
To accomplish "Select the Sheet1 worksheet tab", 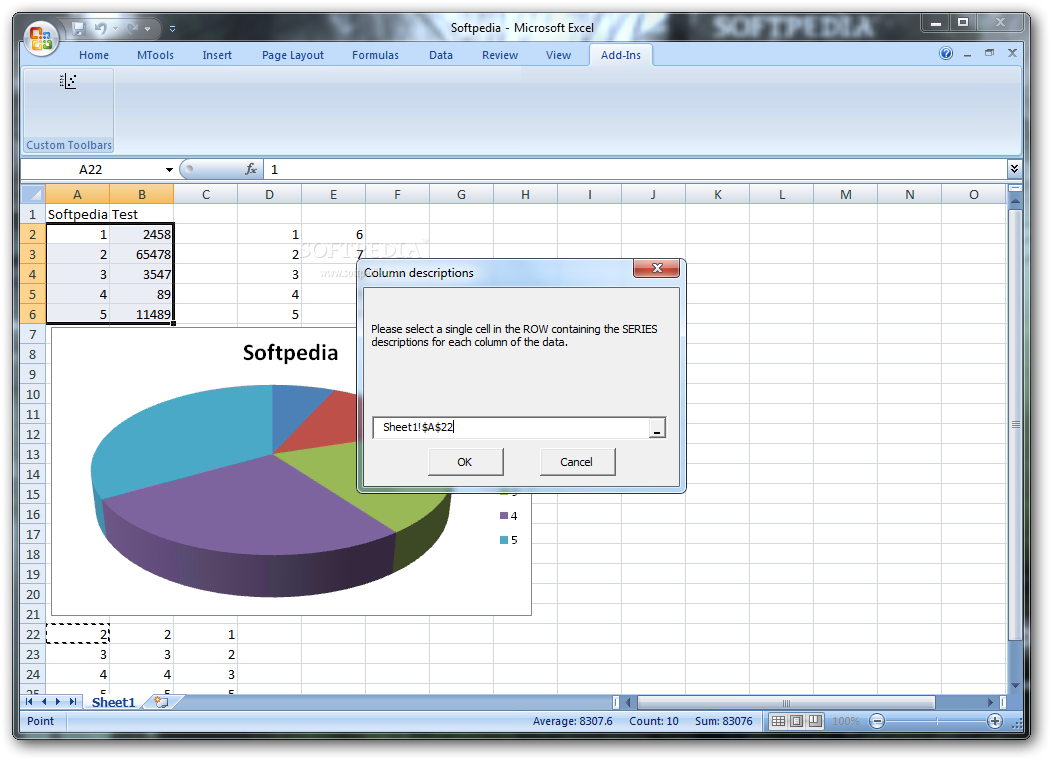I will [113, 702].
